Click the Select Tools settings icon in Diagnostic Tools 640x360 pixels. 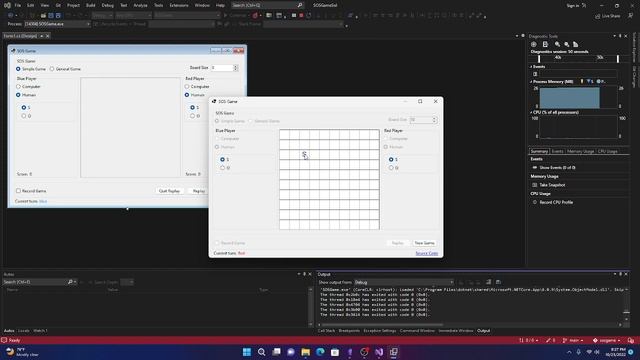tap(533, 44)
